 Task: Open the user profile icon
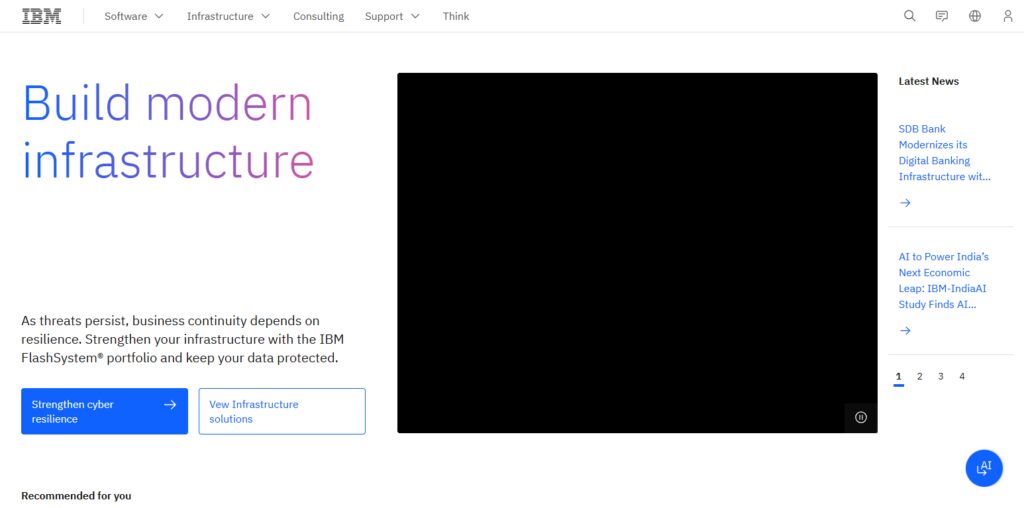pyautogui.click(x=1008, y=16)
